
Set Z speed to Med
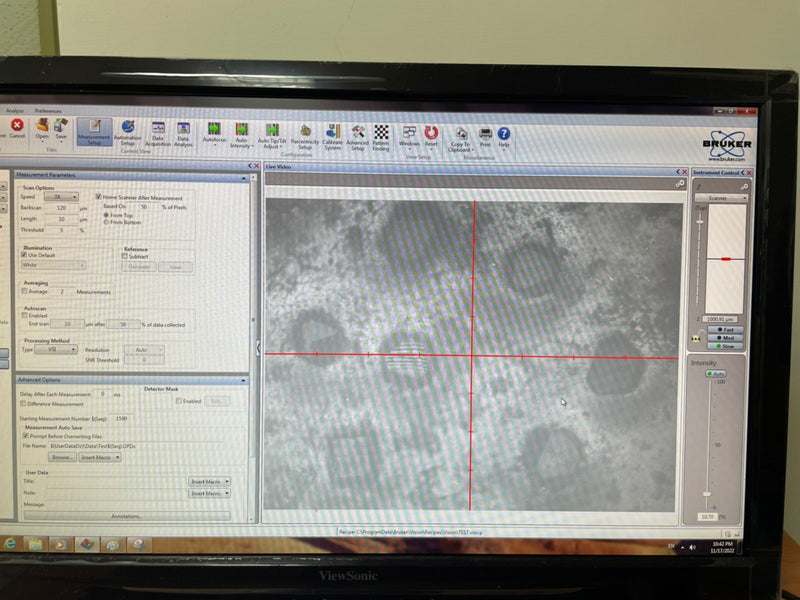click(726, 338)
